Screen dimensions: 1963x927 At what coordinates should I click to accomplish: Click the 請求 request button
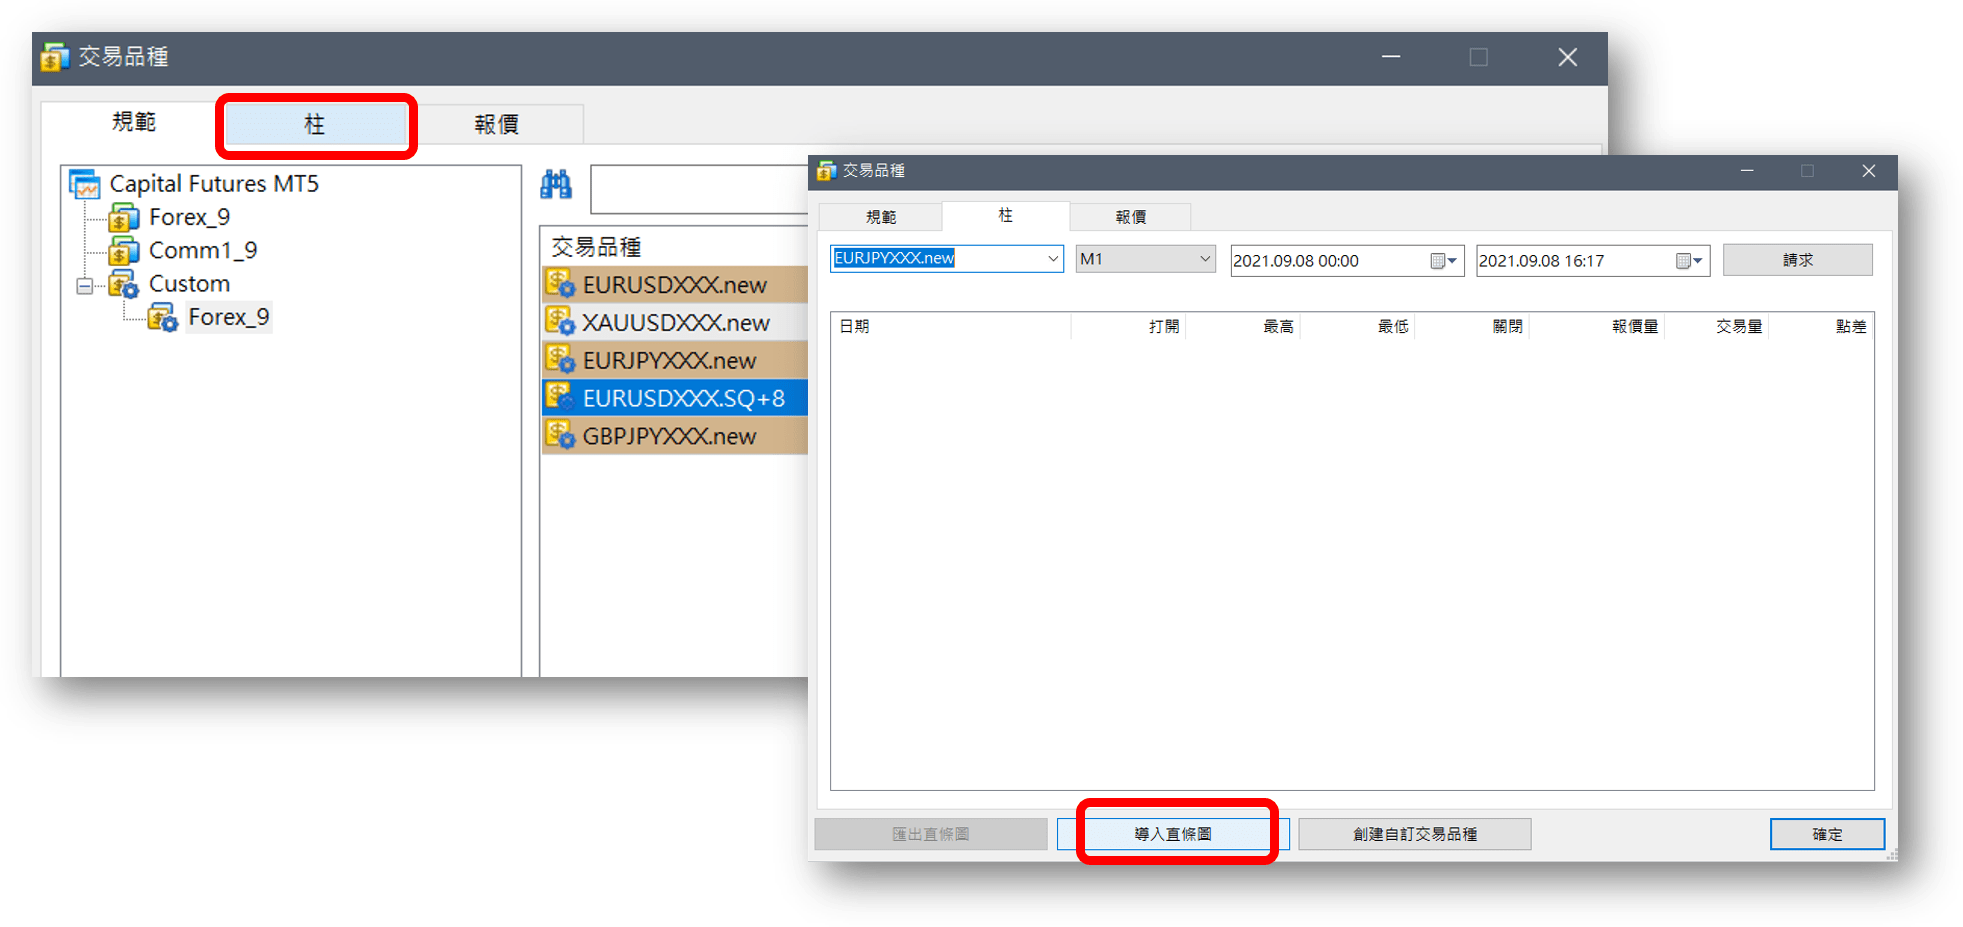(x=1797, y=260)
